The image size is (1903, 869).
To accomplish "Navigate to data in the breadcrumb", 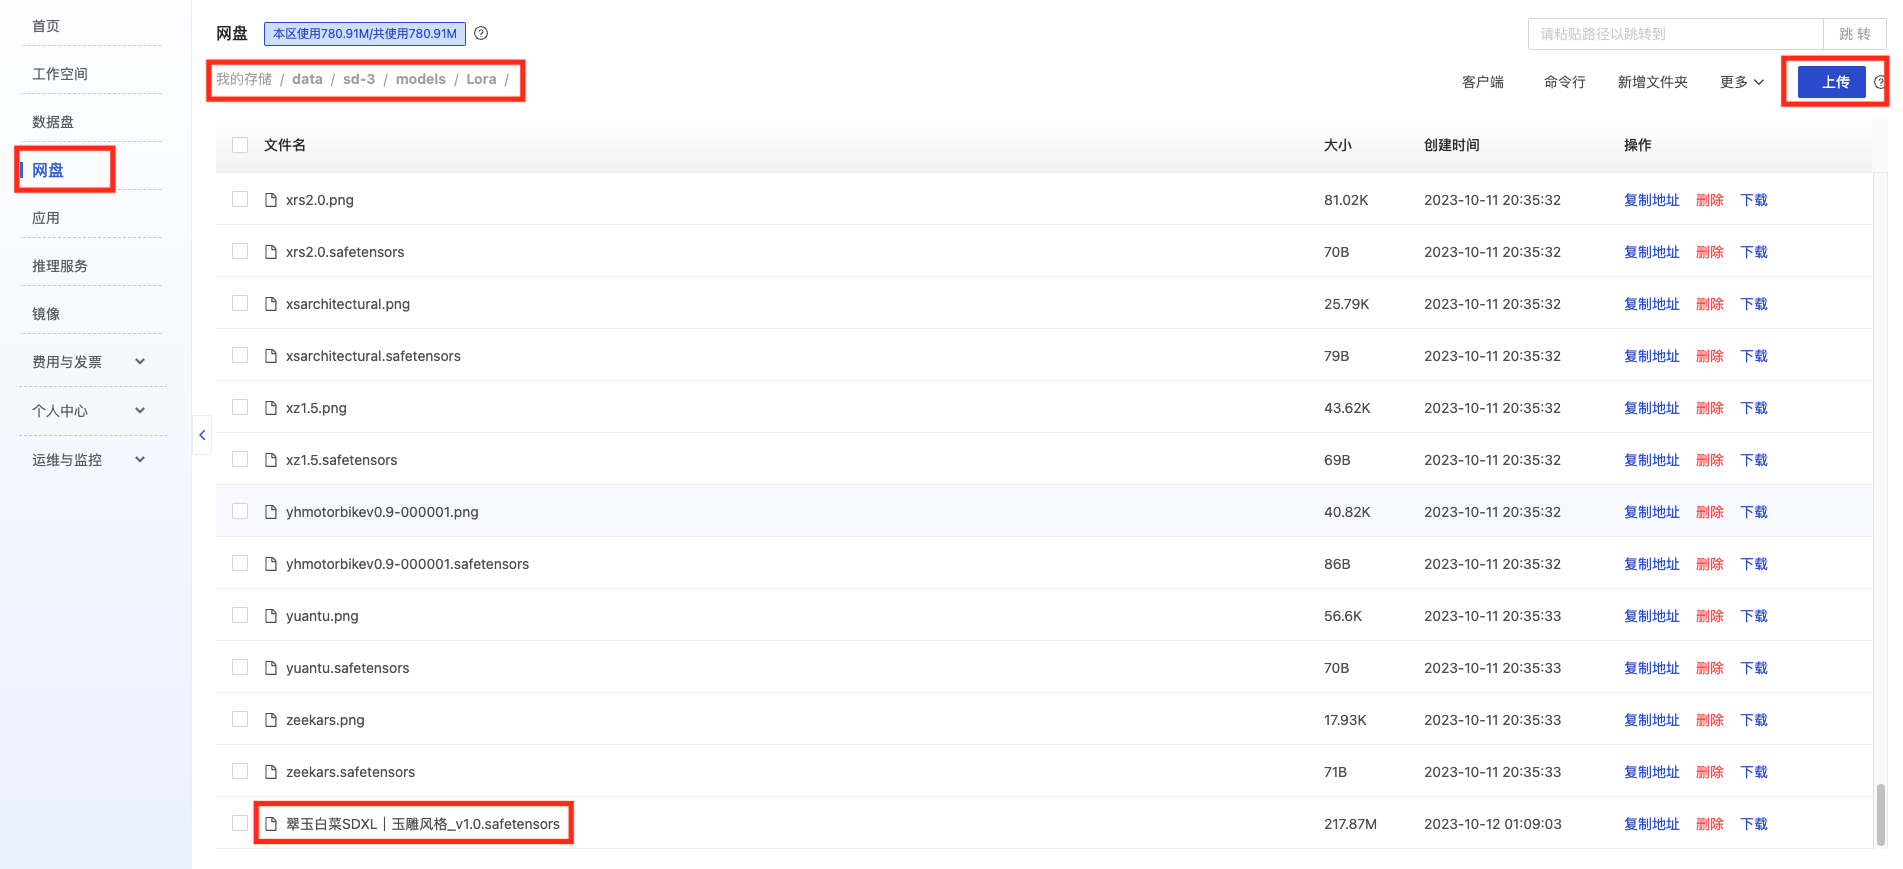I will pyautogui.click(x=307, y=79).
